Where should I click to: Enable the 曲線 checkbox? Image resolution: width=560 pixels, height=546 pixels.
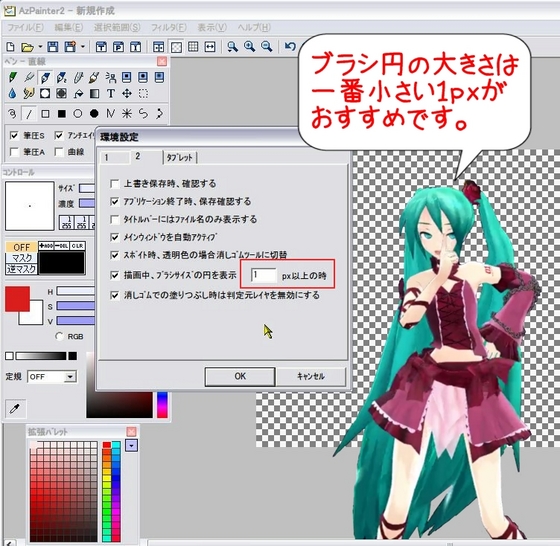pos(59,152)
